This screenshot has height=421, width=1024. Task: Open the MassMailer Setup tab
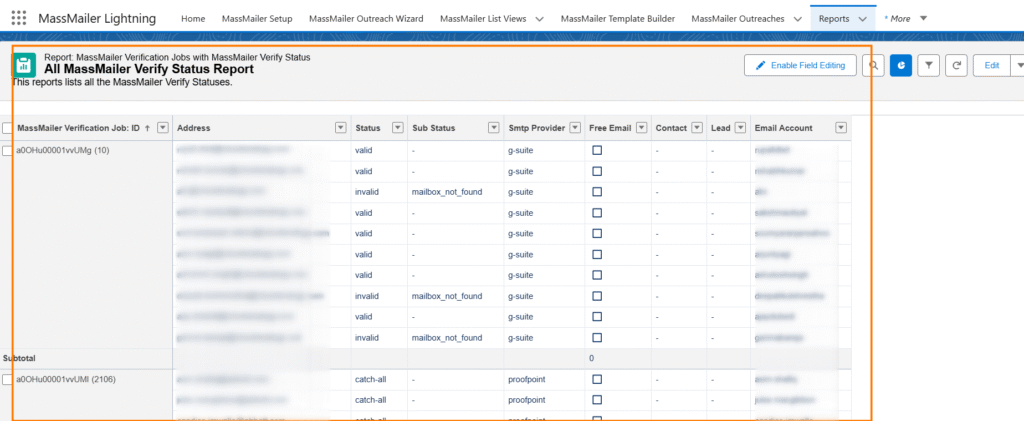[257, 18]
